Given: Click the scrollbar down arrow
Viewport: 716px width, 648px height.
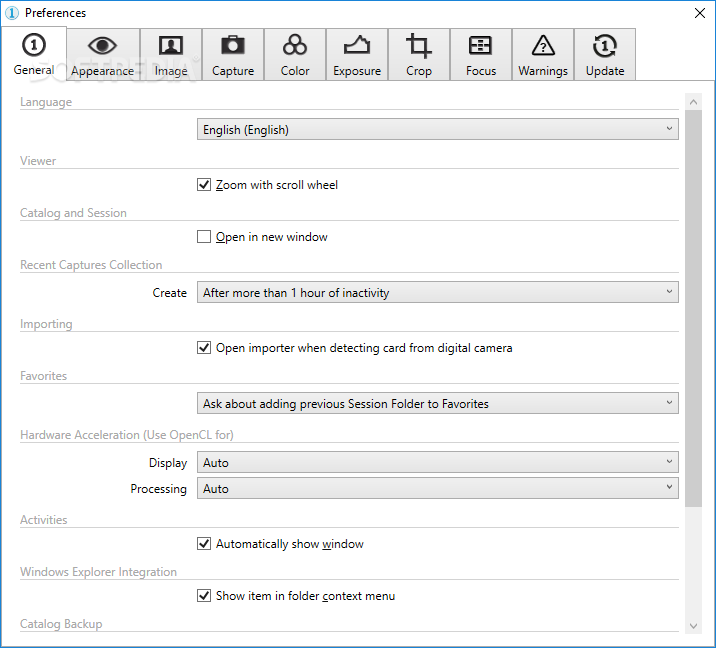Looking at the screenshot, I should point(693,626).
